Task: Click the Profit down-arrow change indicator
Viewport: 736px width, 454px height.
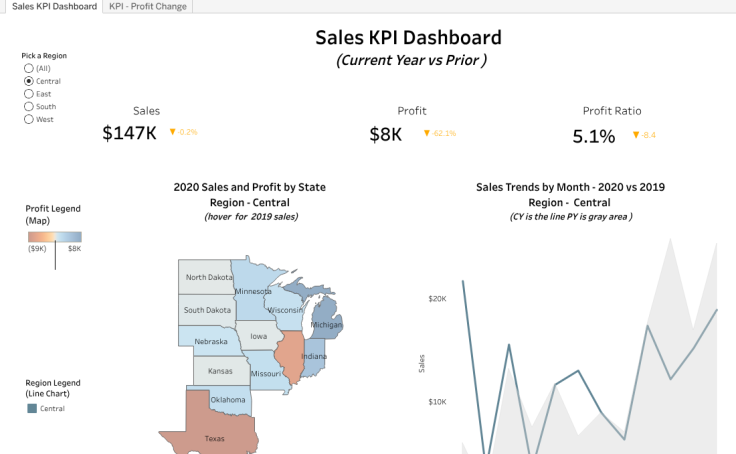Action: [427, 132]
